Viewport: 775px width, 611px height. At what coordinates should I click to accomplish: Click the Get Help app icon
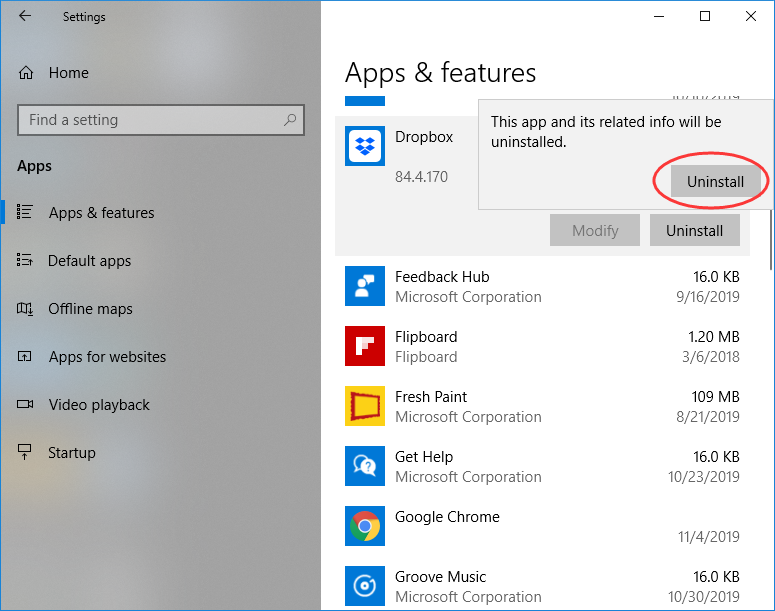(x=365, y=466)
